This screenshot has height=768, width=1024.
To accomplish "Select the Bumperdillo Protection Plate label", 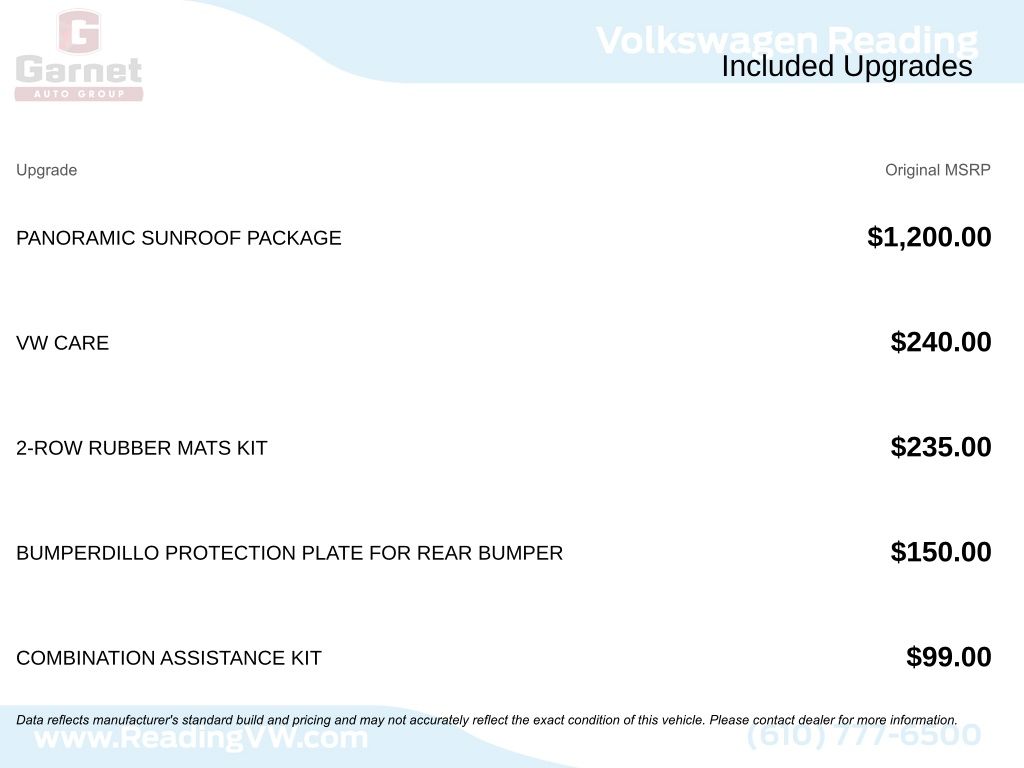I will [x=289, y=553].
